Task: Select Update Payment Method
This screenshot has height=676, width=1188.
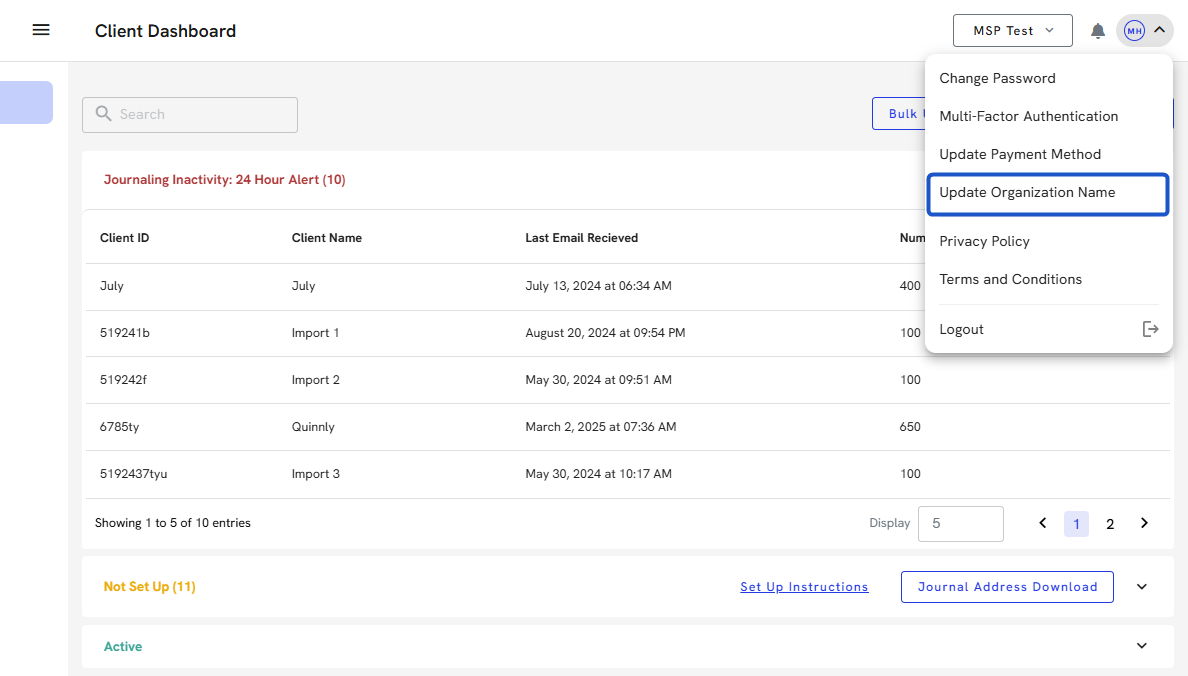Action: point(1020,154)
